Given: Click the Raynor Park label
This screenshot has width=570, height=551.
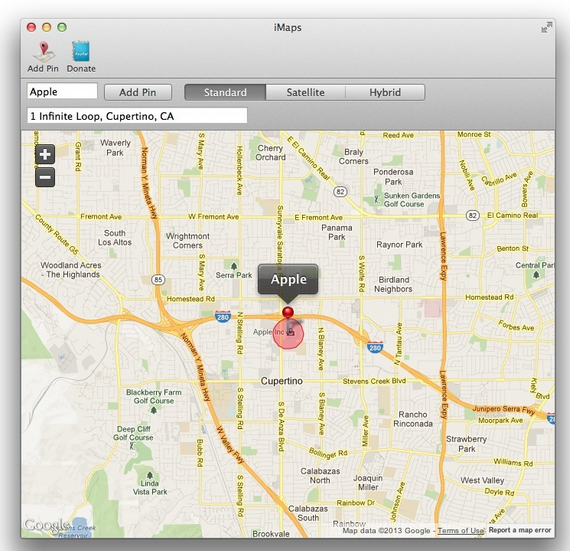Looking at the screenshot, I should 399,245.
